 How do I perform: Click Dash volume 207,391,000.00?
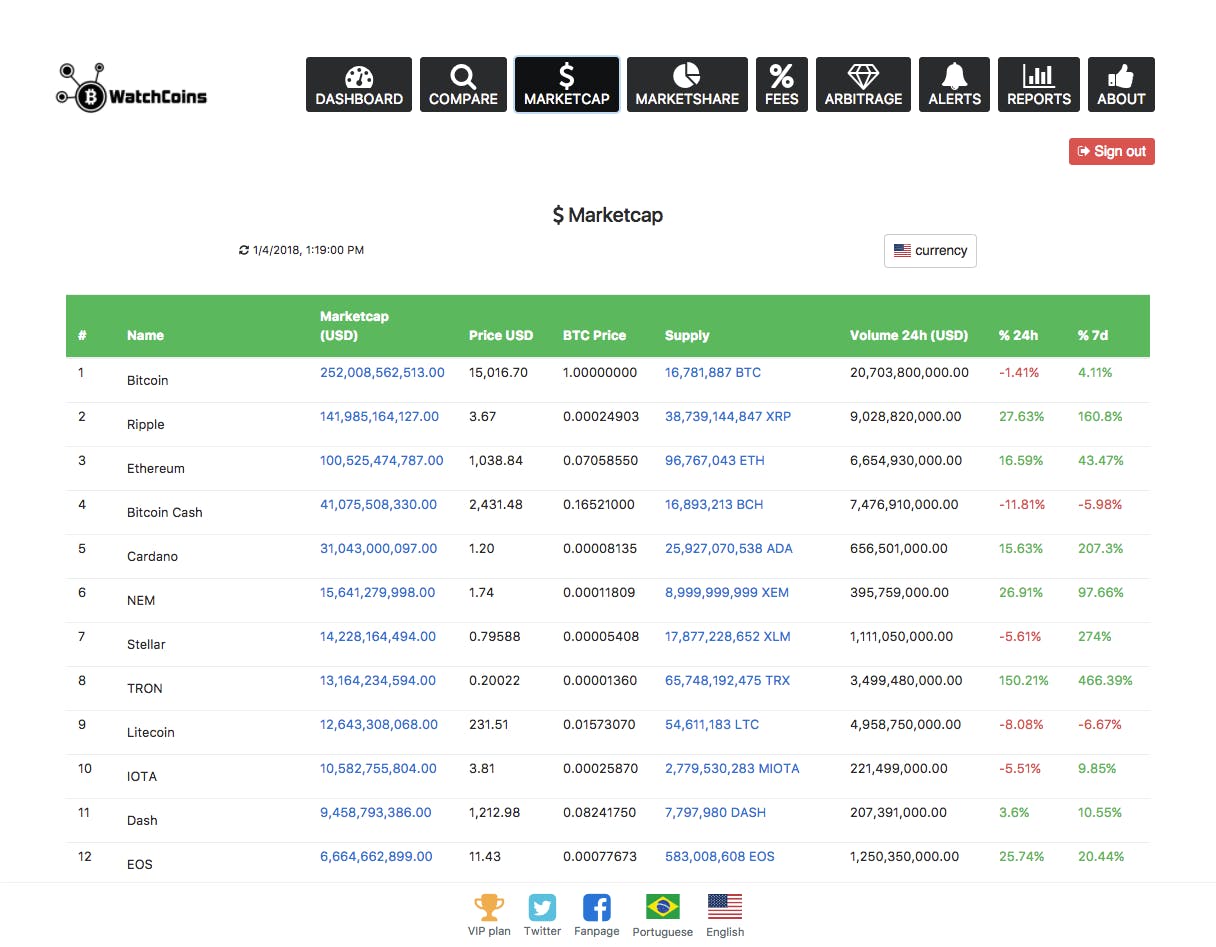point(899,812)
